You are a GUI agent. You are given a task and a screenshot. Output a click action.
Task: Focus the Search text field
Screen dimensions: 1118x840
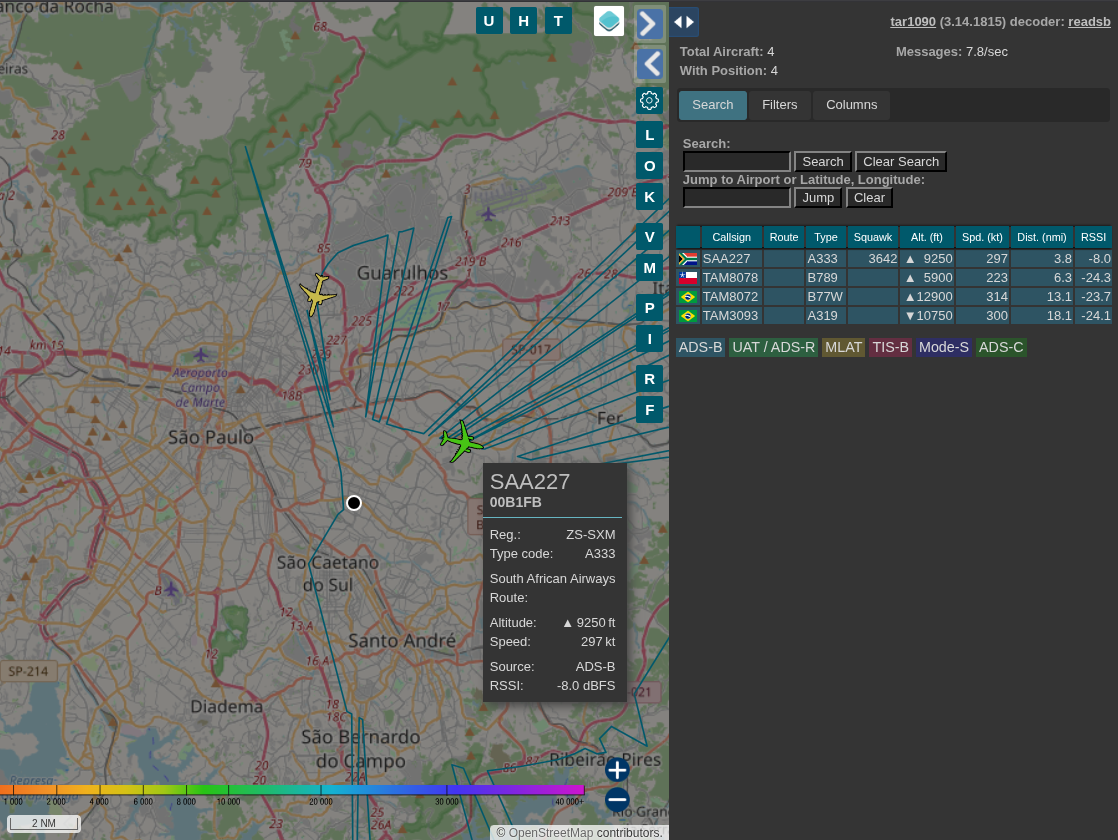(737, 162)
